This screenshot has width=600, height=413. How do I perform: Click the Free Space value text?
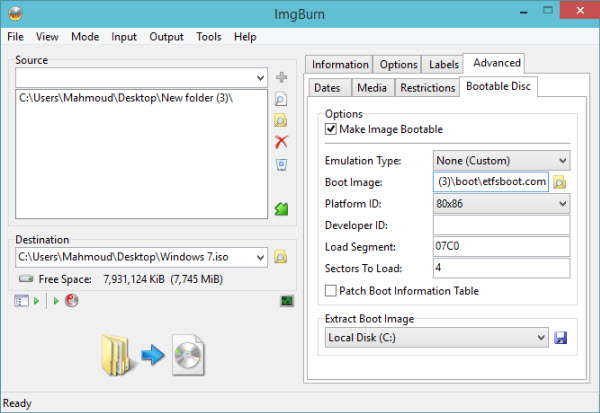(x=163, y=279)
